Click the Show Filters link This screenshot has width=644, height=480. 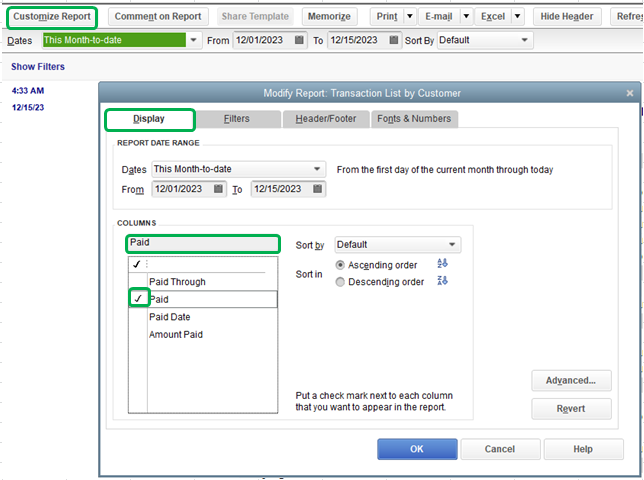[38, 67]
